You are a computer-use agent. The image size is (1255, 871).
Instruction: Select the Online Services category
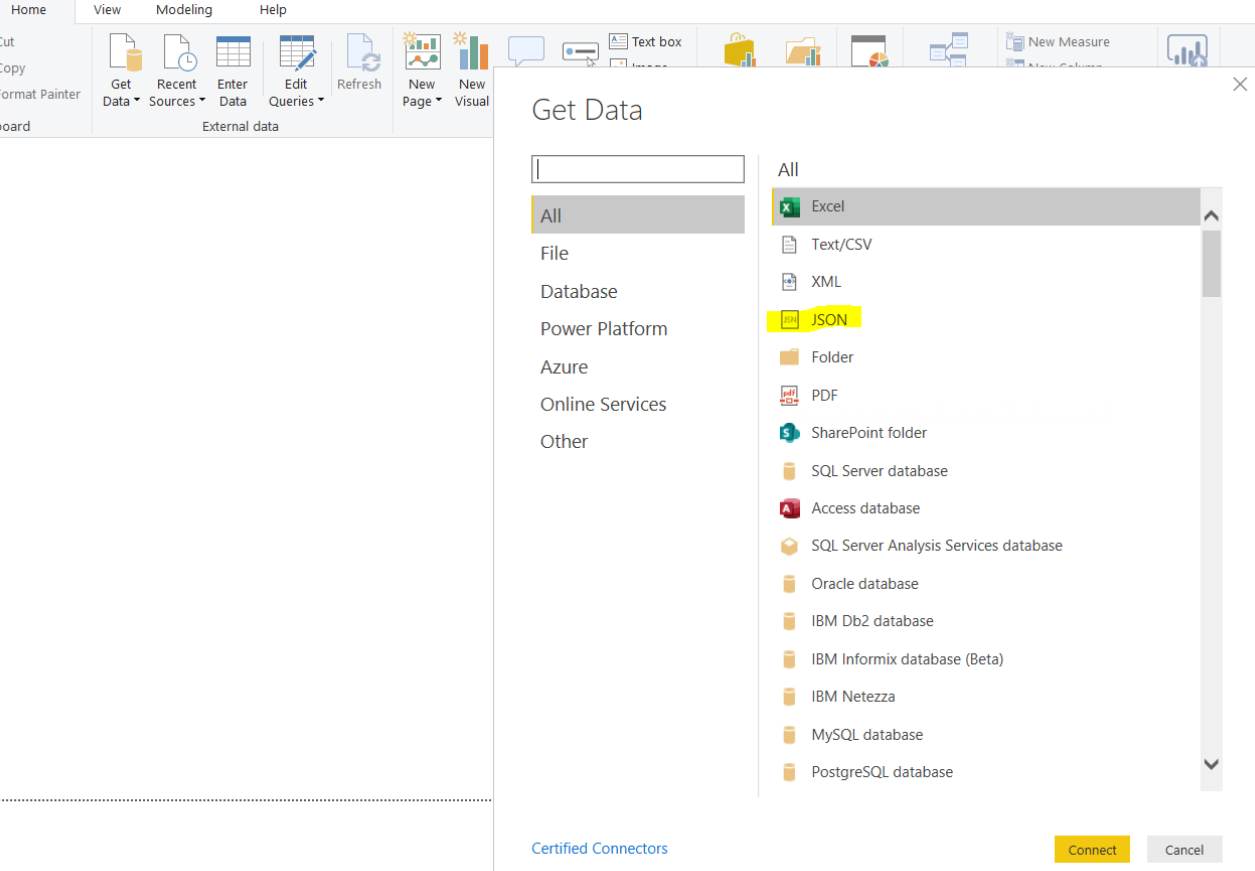[x=638, y=405]
